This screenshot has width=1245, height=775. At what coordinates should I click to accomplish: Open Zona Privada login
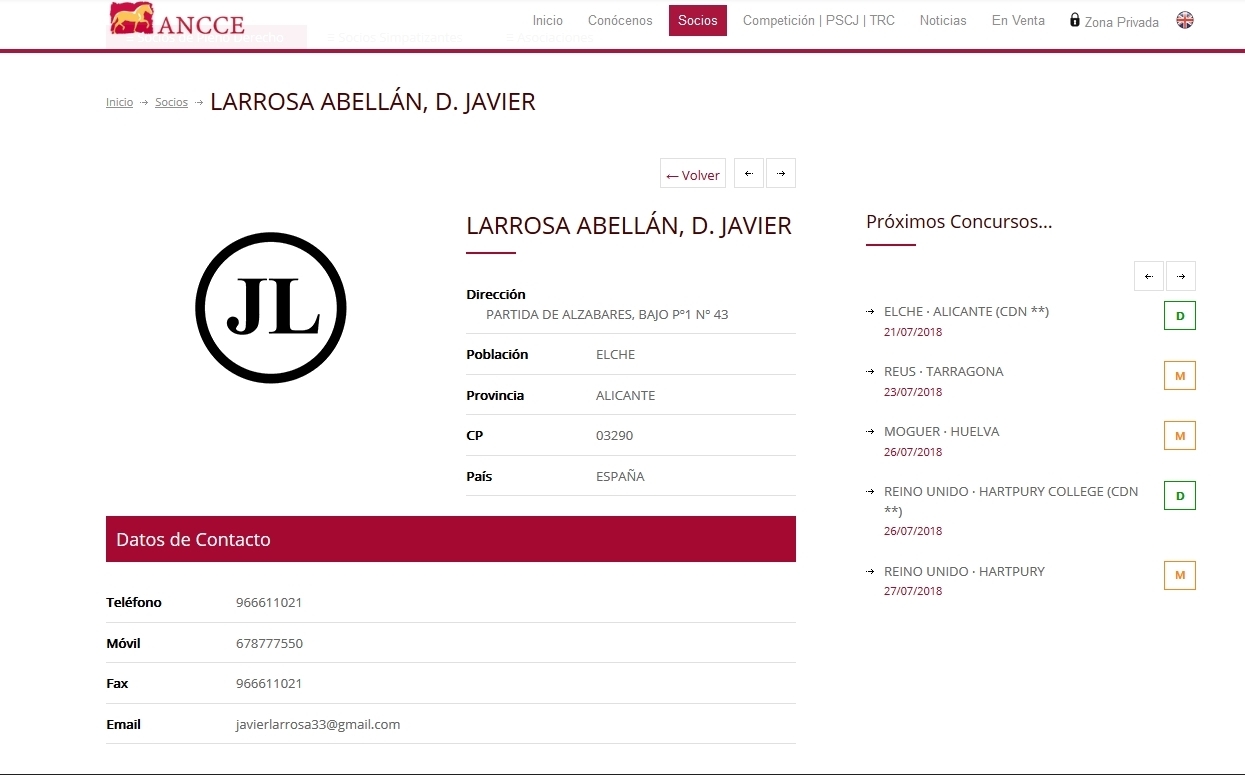click(1114, 21)
